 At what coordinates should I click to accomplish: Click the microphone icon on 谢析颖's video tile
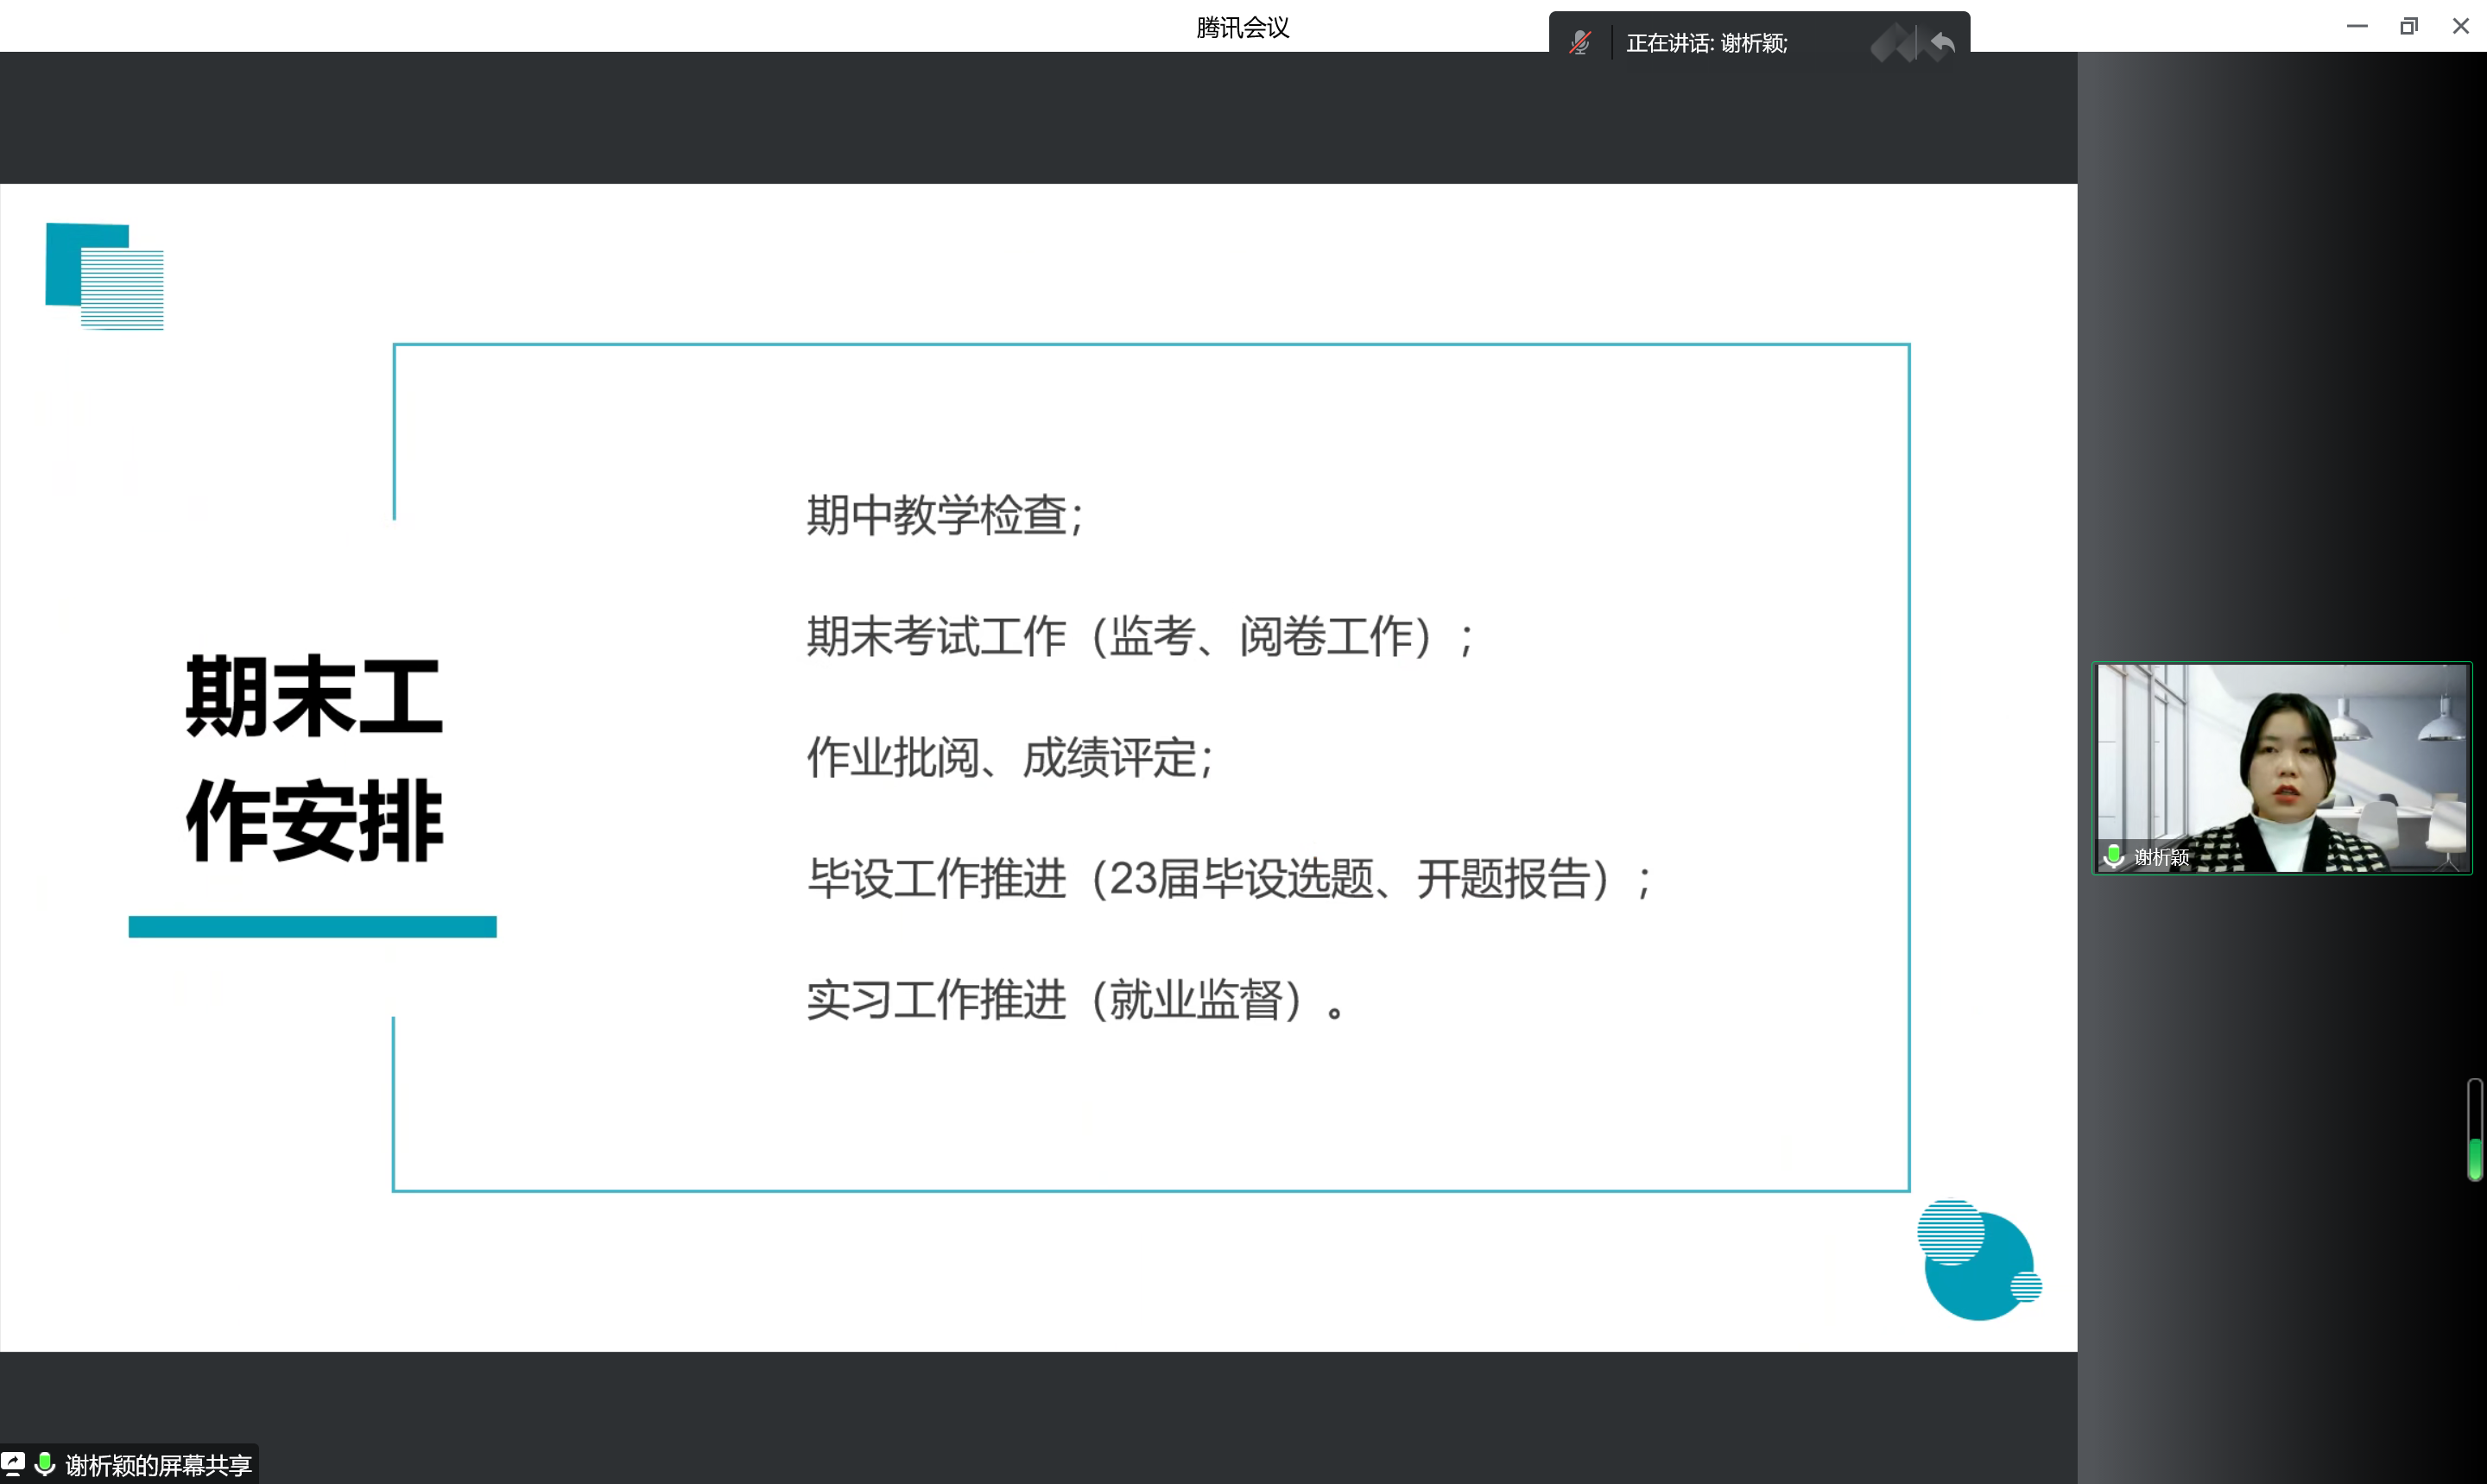point(2113,856)
